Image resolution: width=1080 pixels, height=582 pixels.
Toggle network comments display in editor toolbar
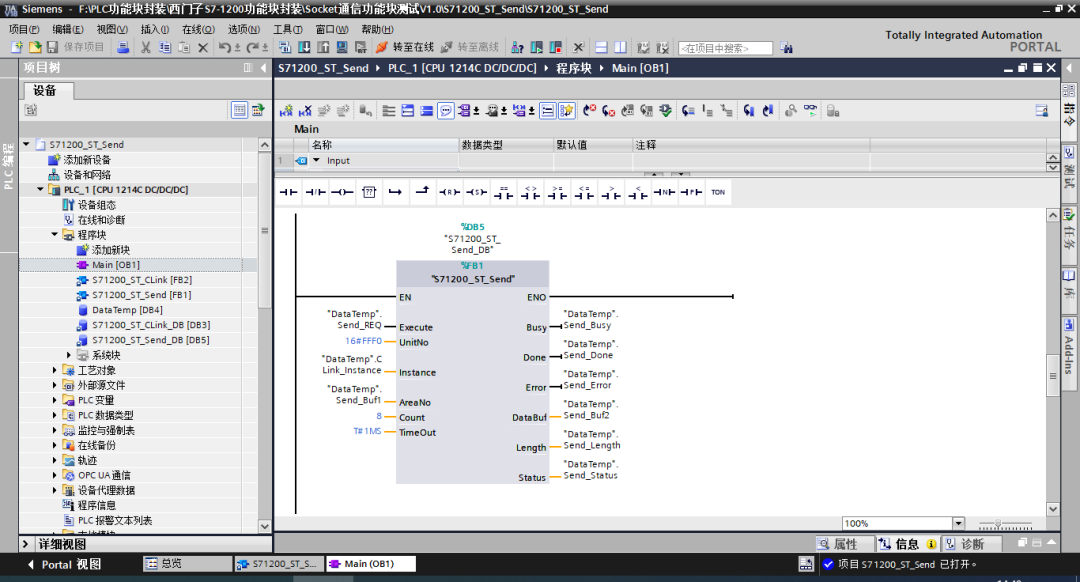point(446,111)
